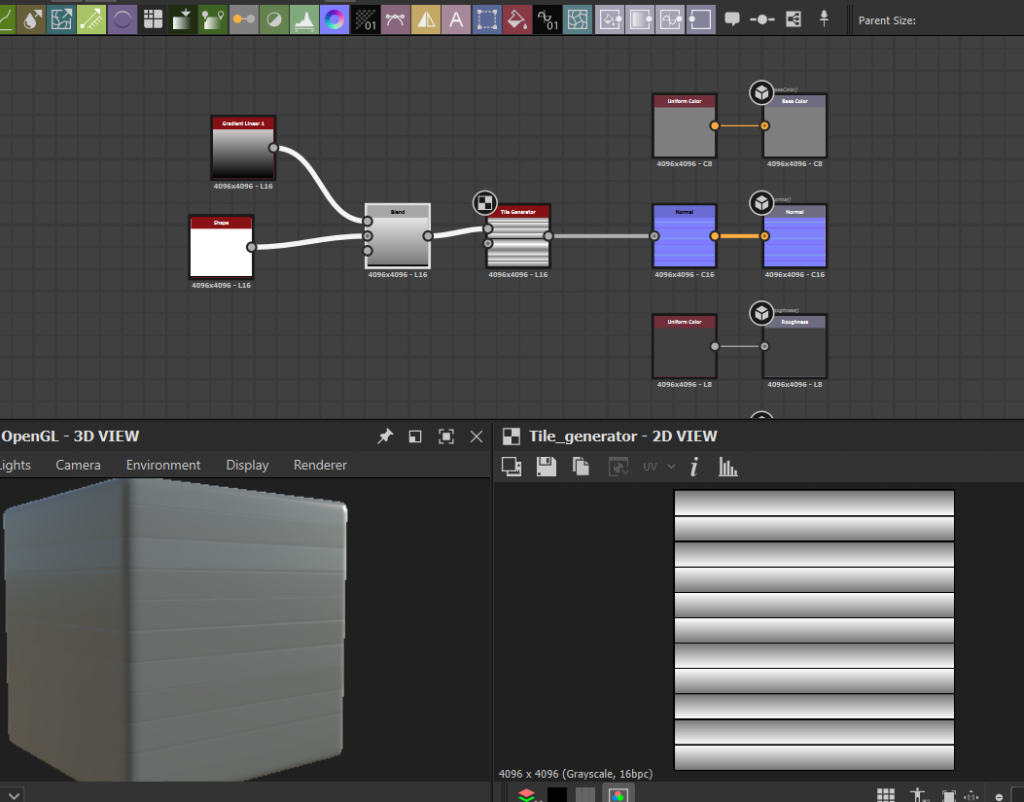Add a Text node from the toolbar
This screenshot has height=802, width=1024.
457,19
